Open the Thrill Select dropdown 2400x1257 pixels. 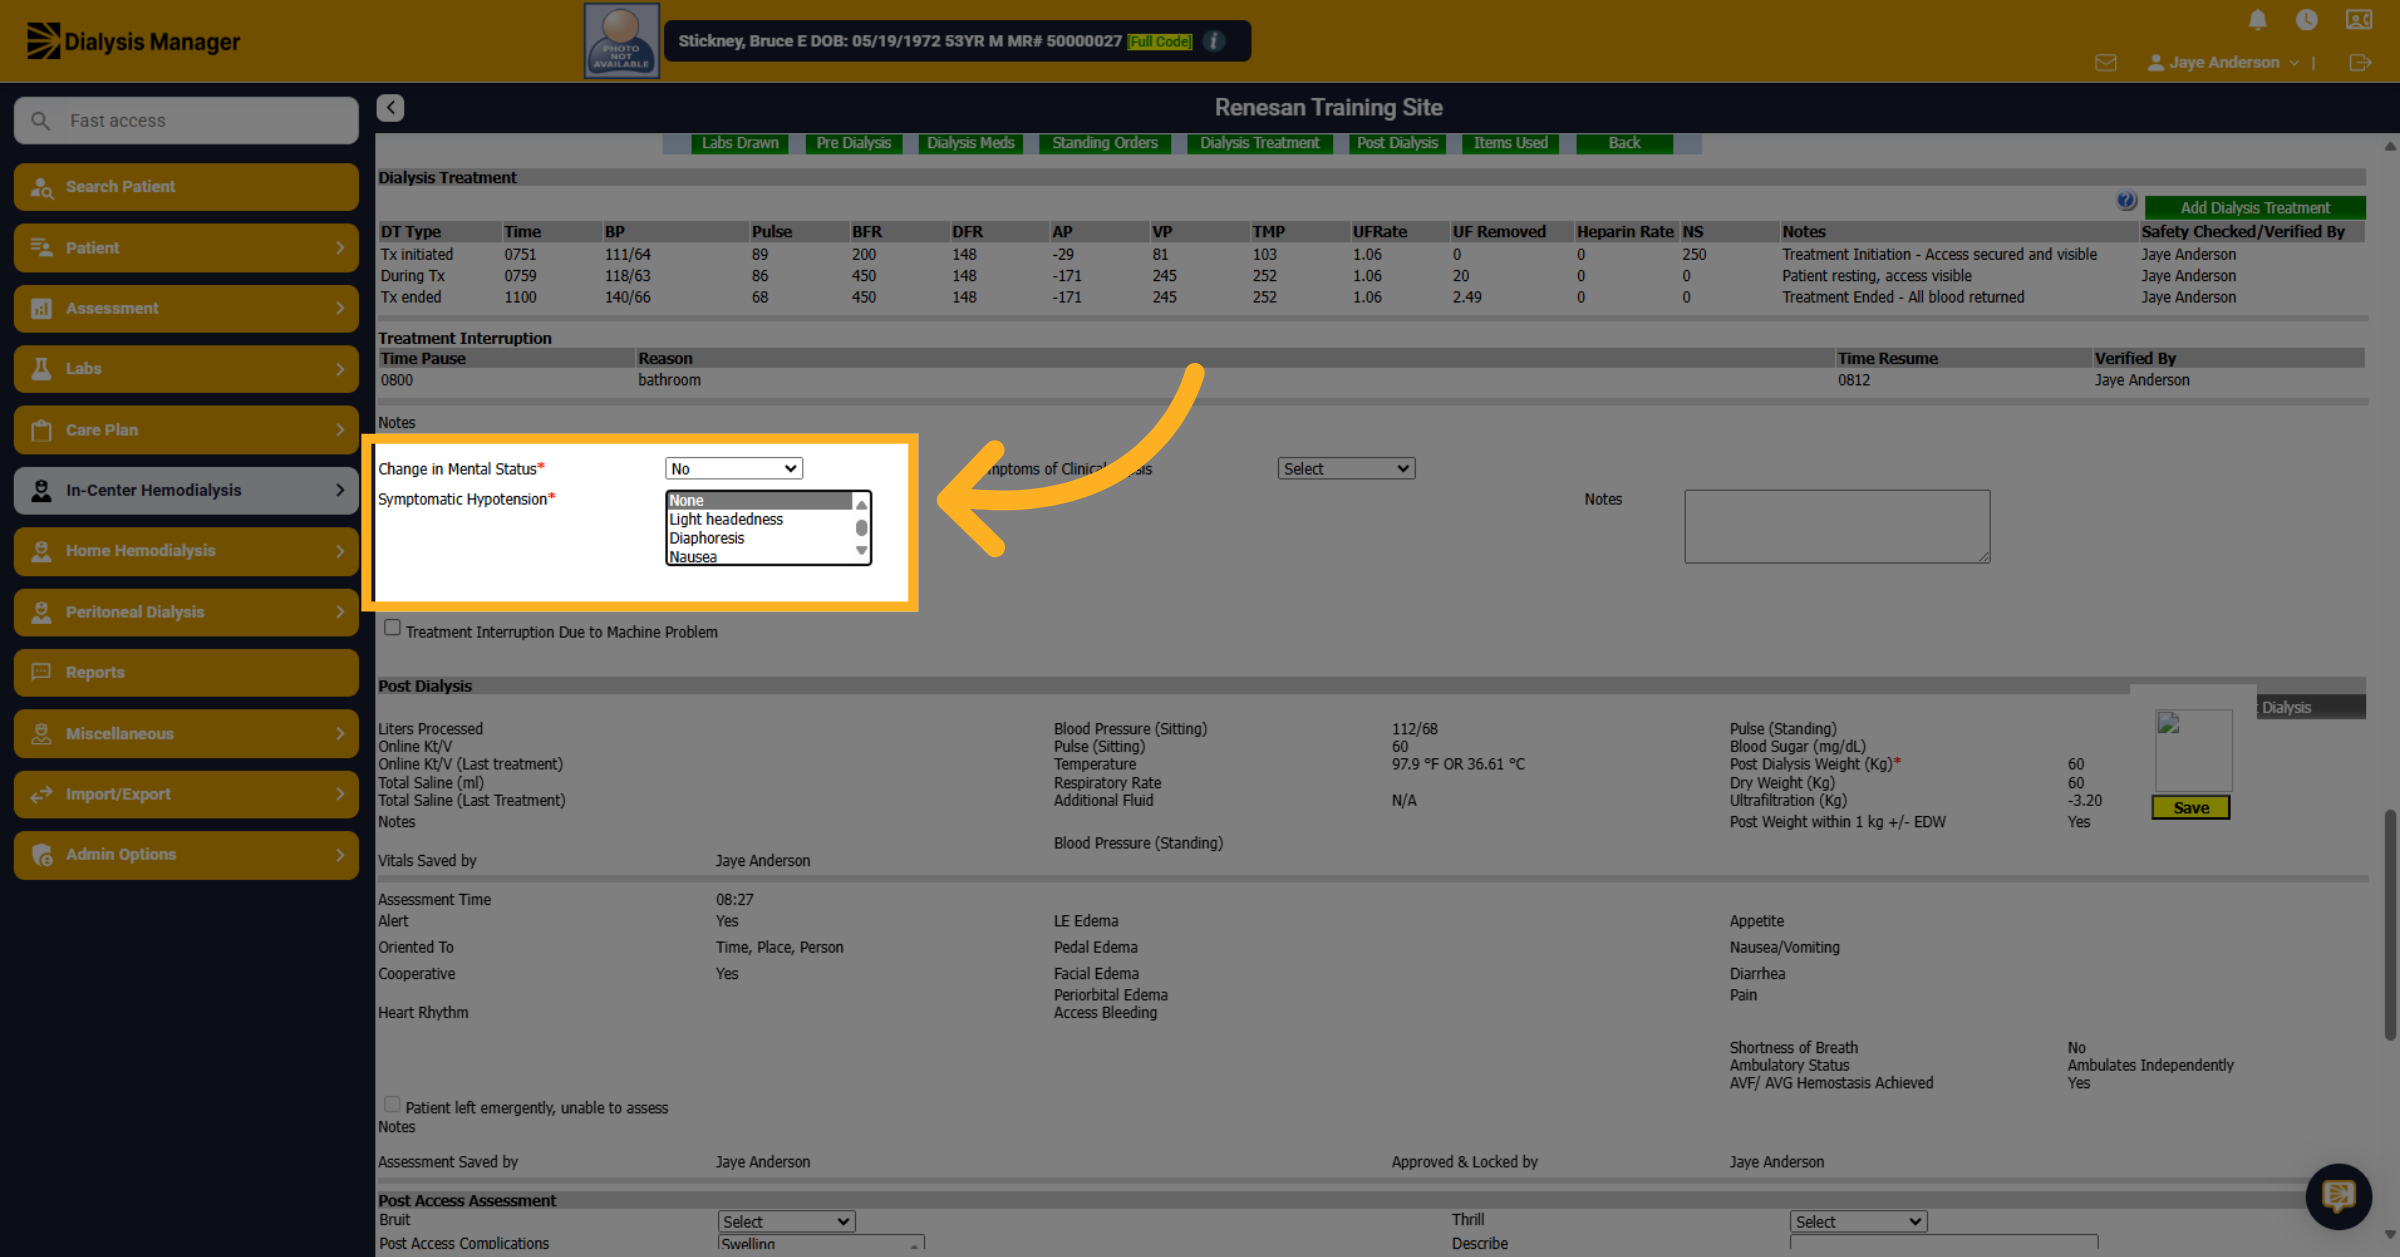(x=1858, y=1221)
